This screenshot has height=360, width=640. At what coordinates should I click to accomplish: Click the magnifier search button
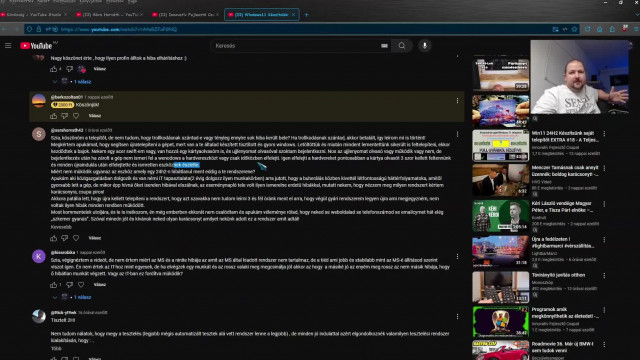402,46
